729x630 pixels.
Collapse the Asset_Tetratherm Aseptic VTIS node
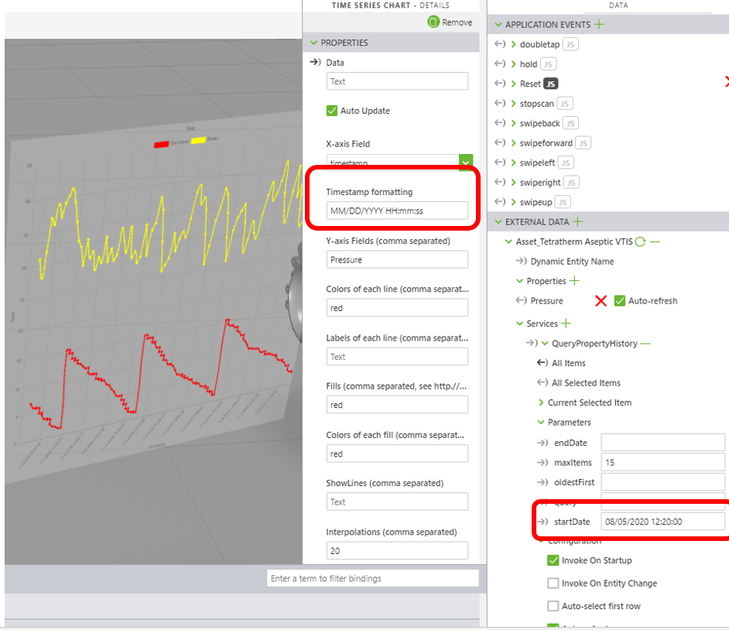click(x=509, y=242)
